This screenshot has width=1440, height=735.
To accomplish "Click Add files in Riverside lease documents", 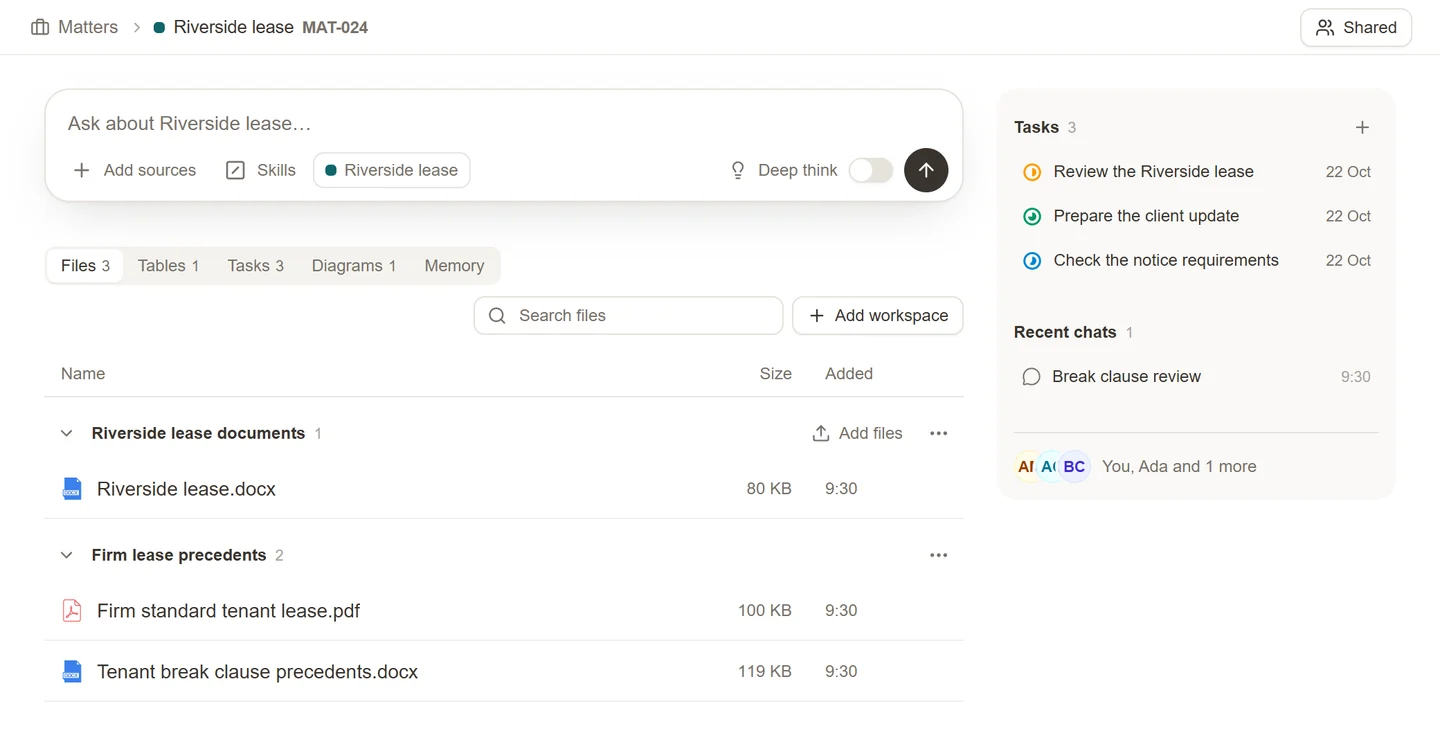I will pyautogui.click(x=857, y=433).
